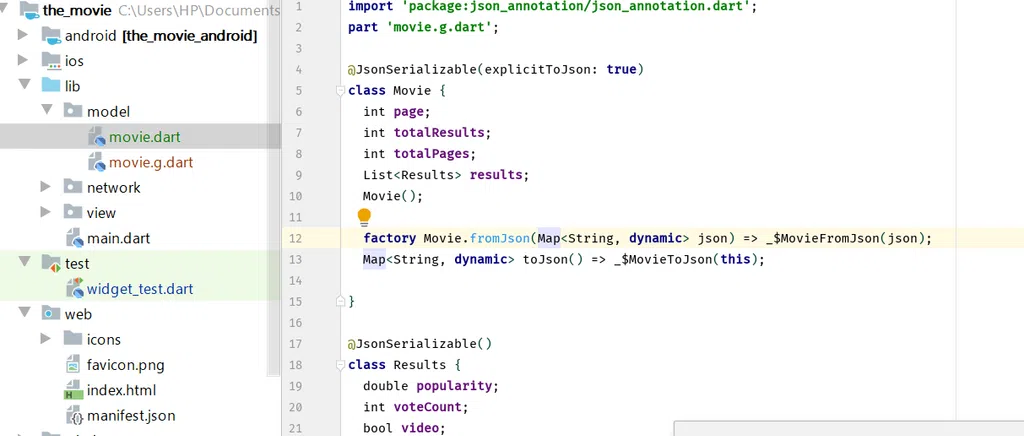Click the widget_test.dart file icon
The height and width of the screenshot is (436, 1024).
click(x=74, y=289)
